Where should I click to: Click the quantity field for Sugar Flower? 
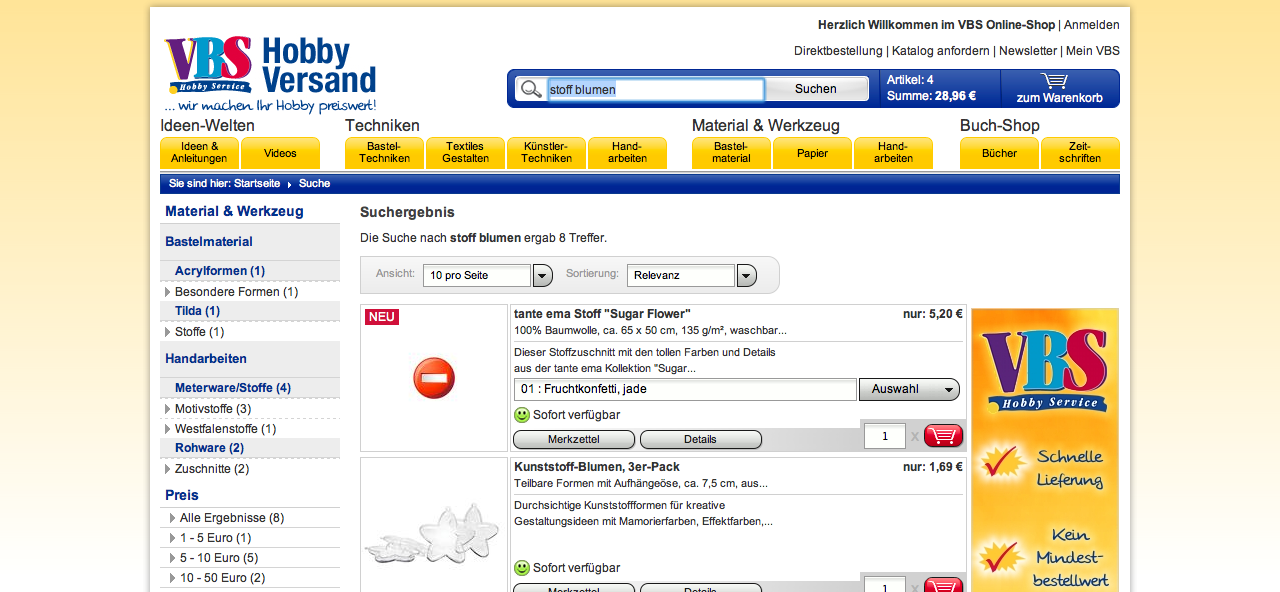[x=884, y=436]
